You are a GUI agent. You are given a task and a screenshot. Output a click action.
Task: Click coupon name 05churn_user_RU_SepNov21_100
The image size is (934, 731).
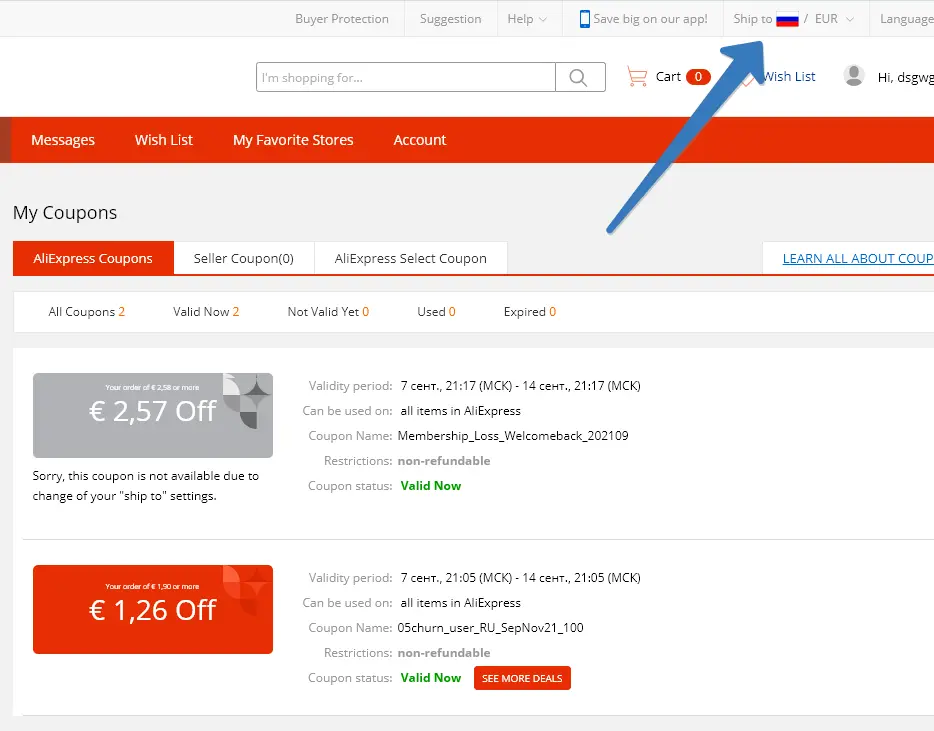[490, 627]
